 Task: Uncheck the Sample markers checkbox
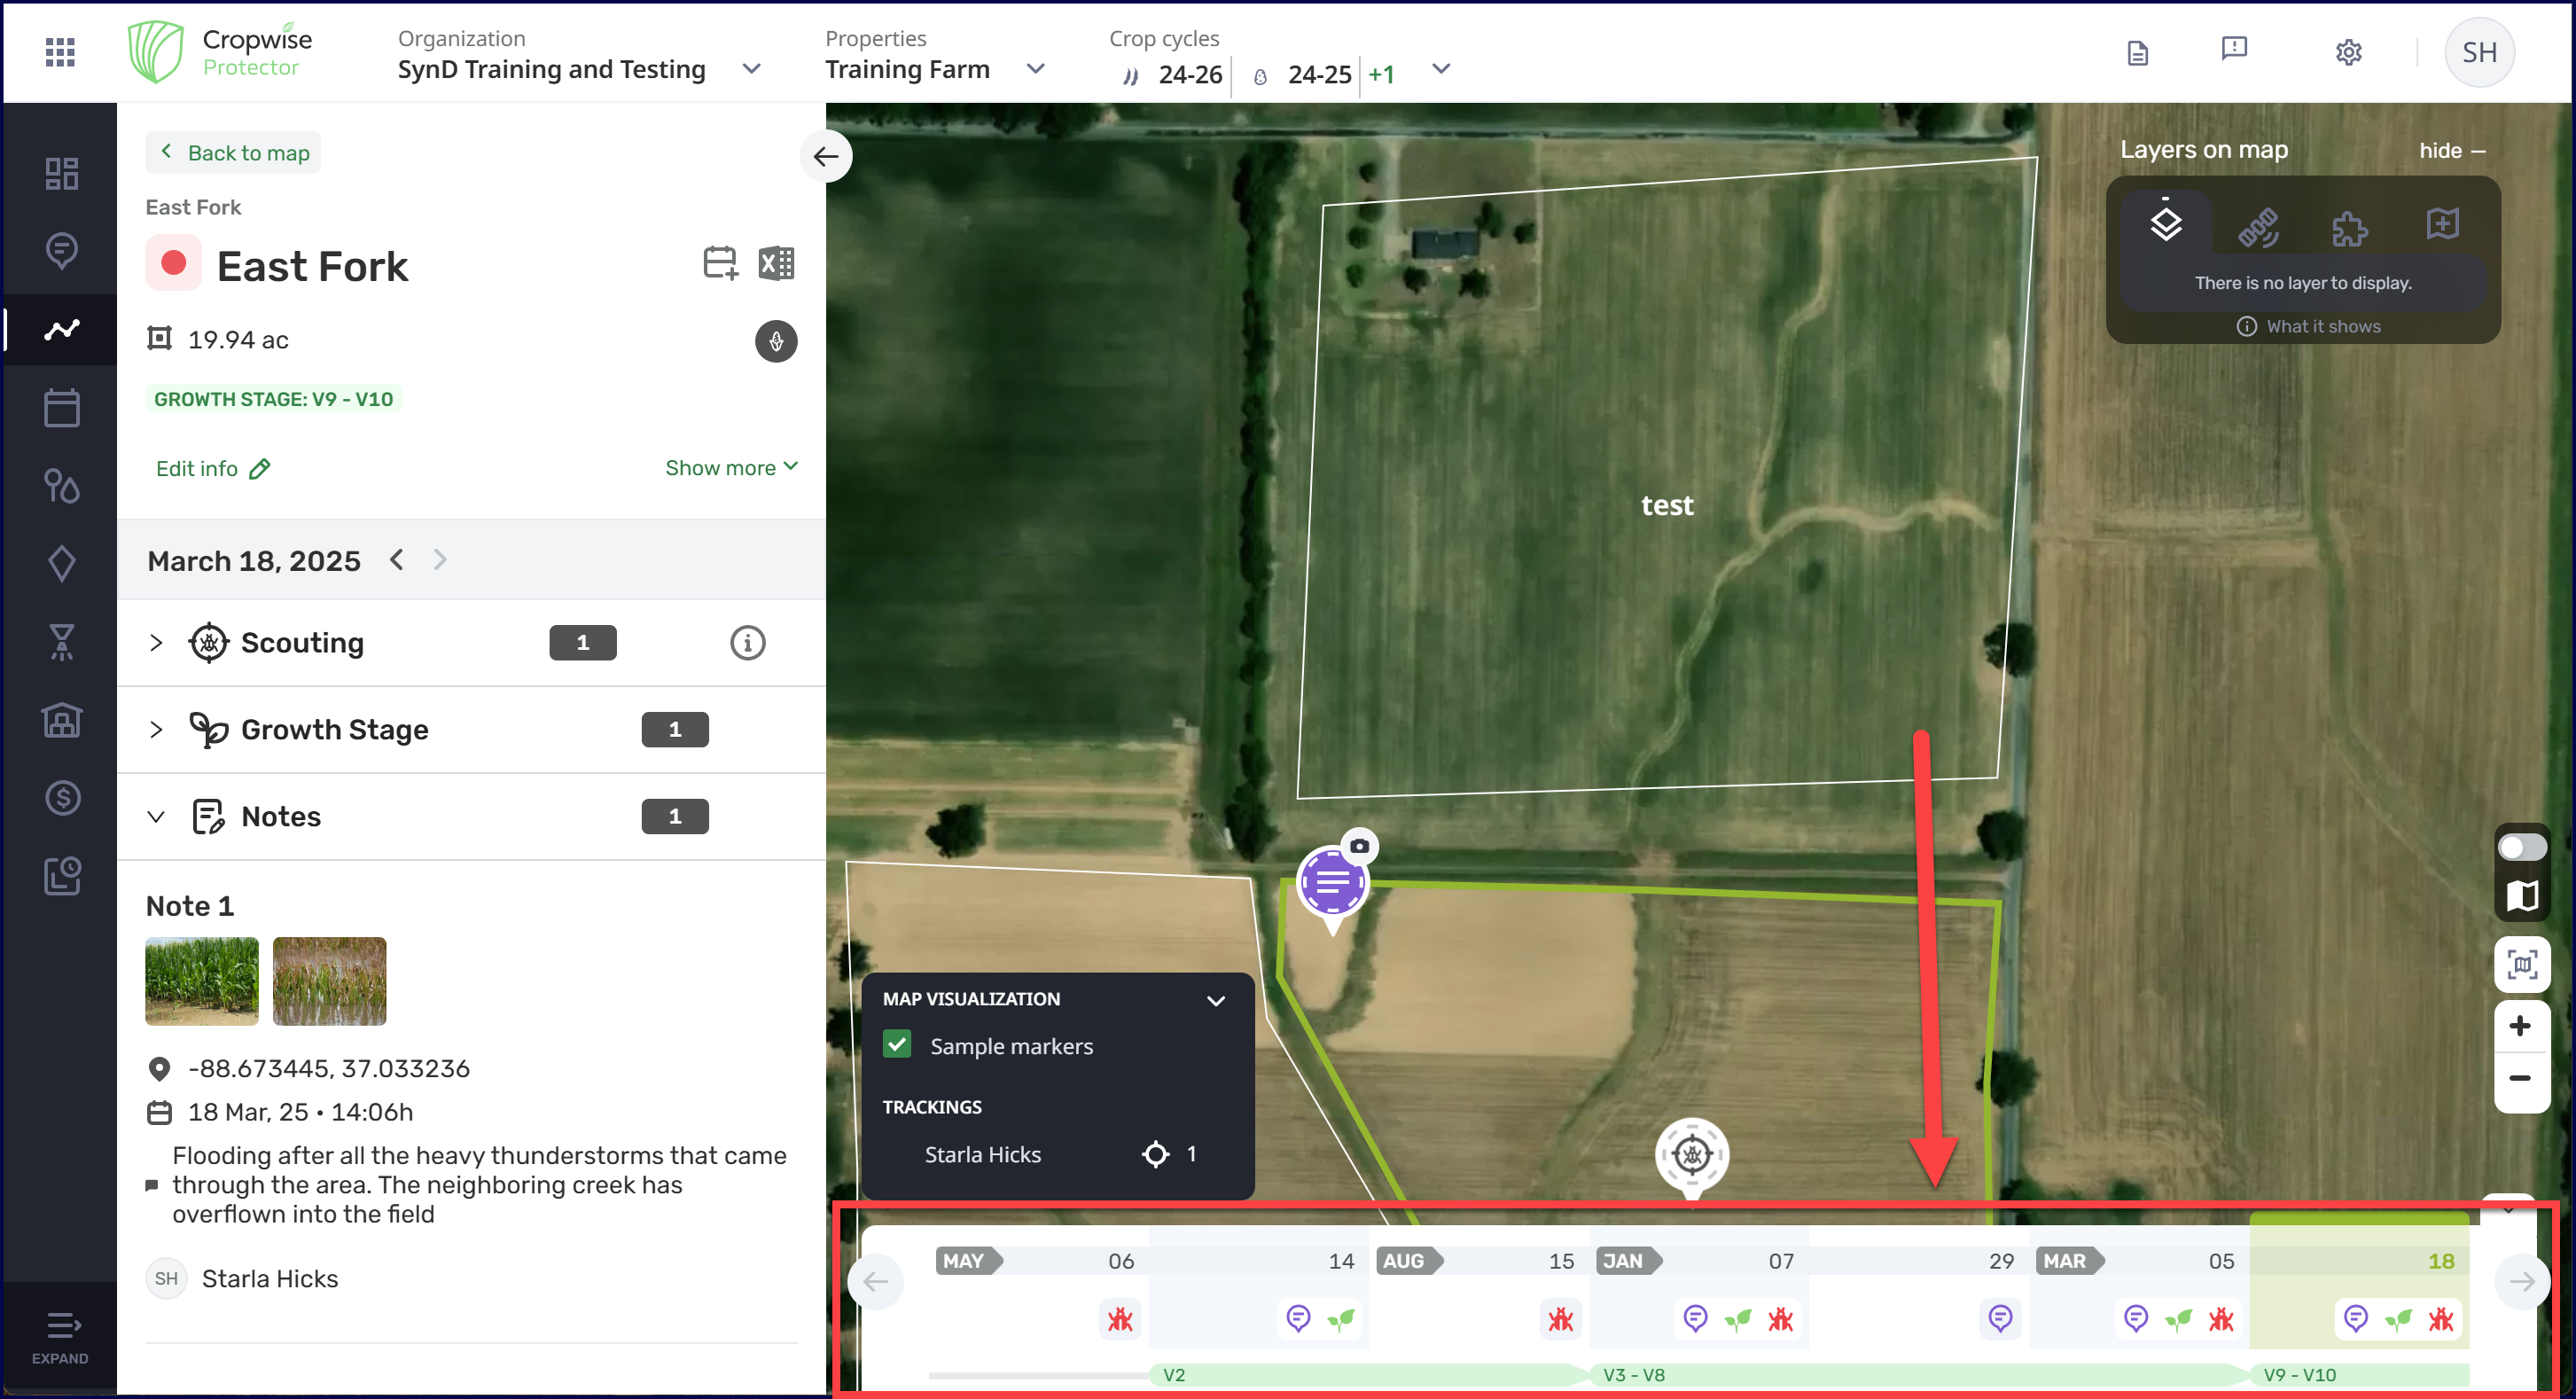[897, 1045]
